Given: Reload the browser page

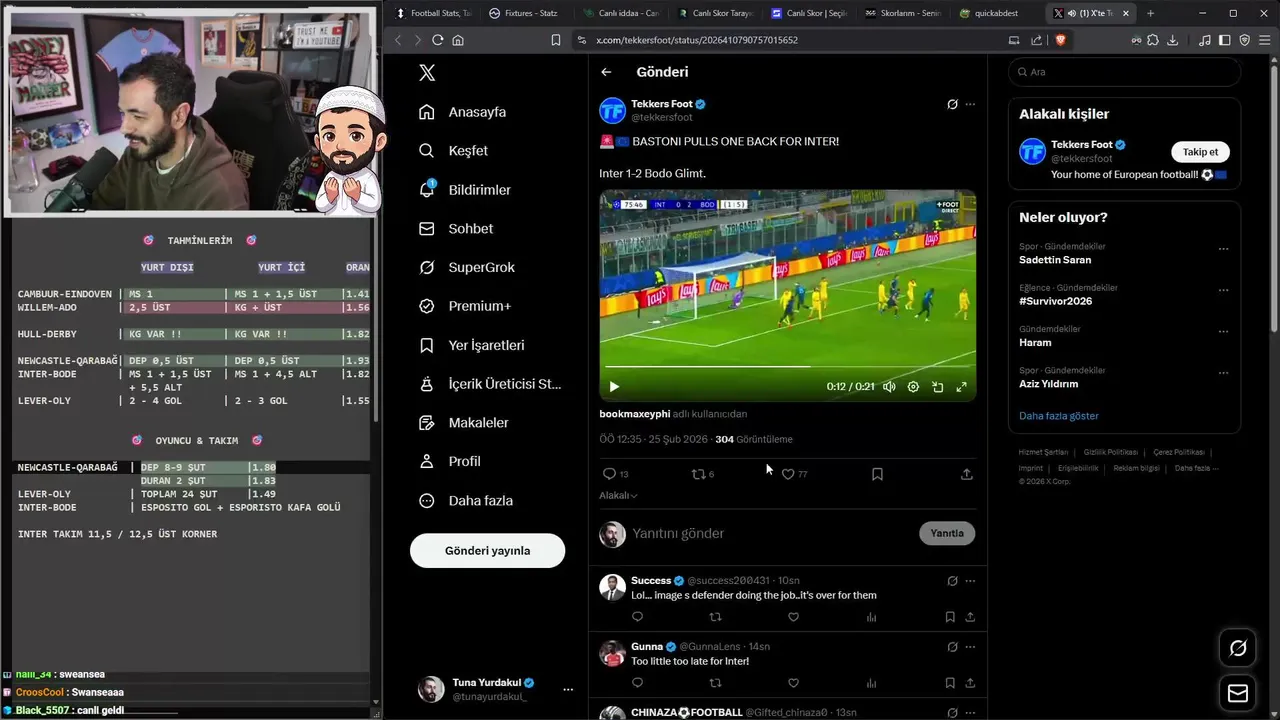Looking at the screenshot, I should coord(437,40).
